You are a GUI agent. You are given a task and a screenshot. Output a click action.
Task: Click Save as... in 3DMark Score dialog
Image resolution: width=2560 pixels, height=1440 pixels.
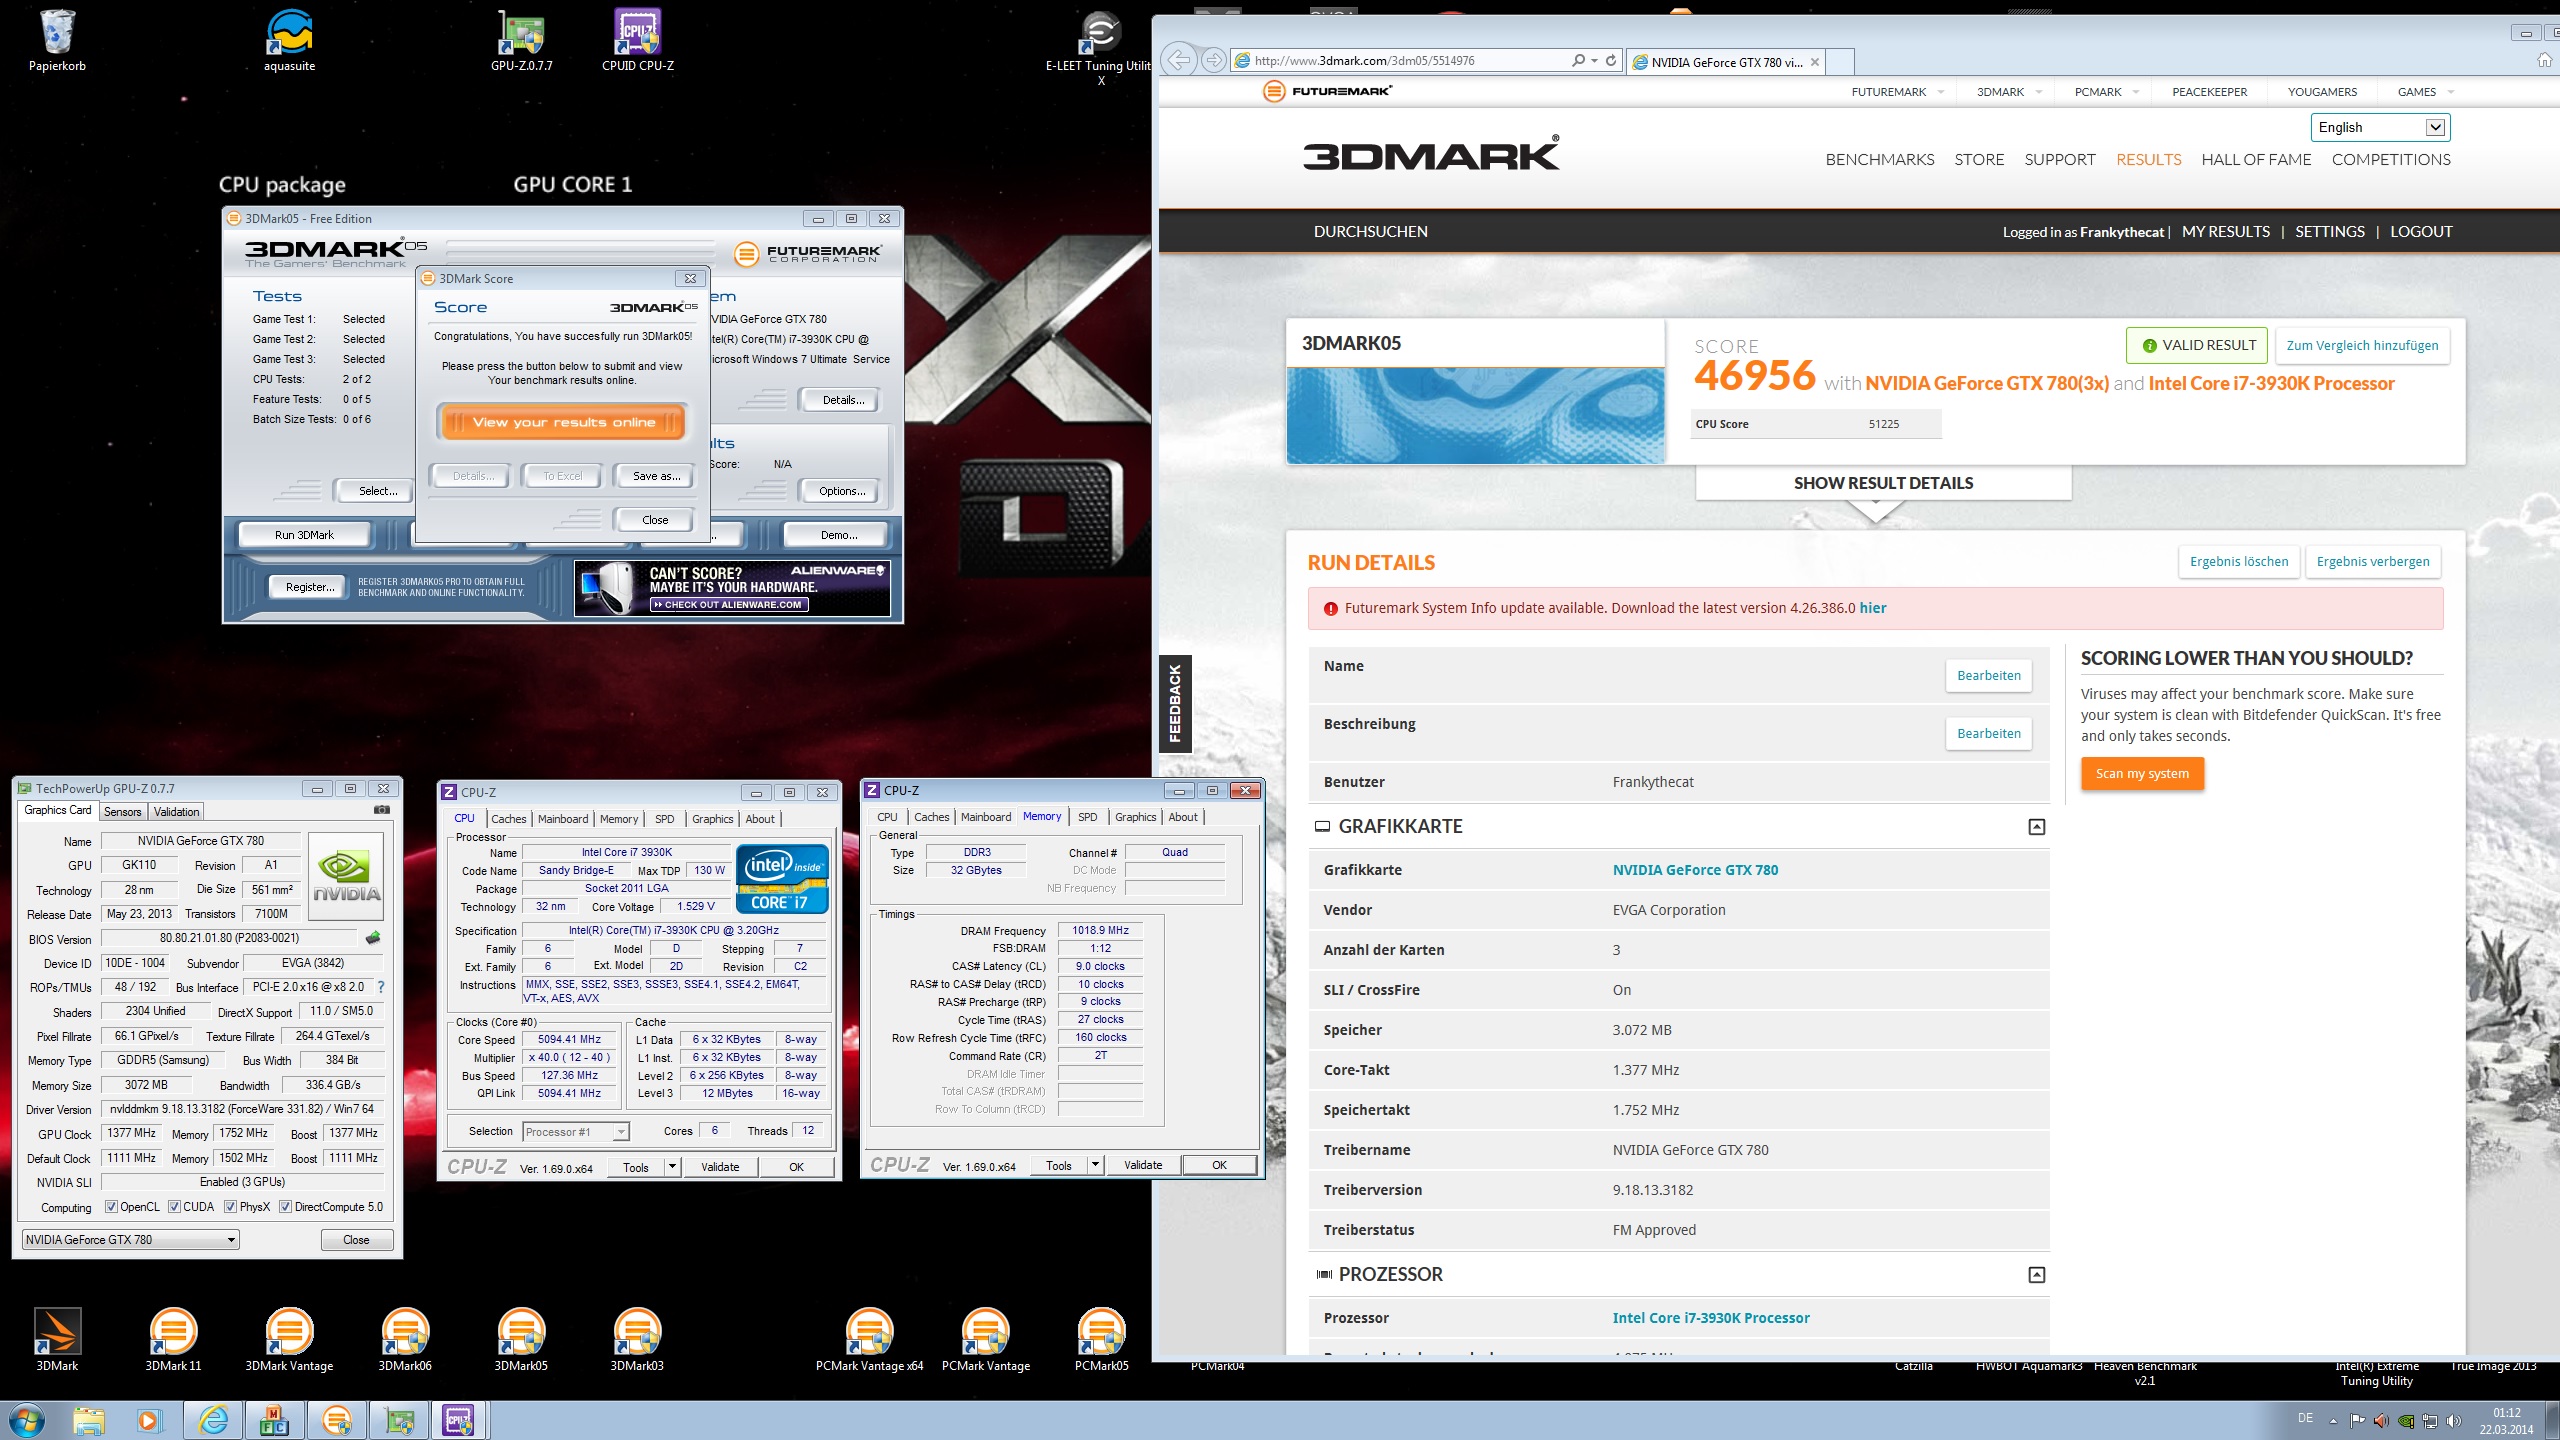tap(656, 476)
